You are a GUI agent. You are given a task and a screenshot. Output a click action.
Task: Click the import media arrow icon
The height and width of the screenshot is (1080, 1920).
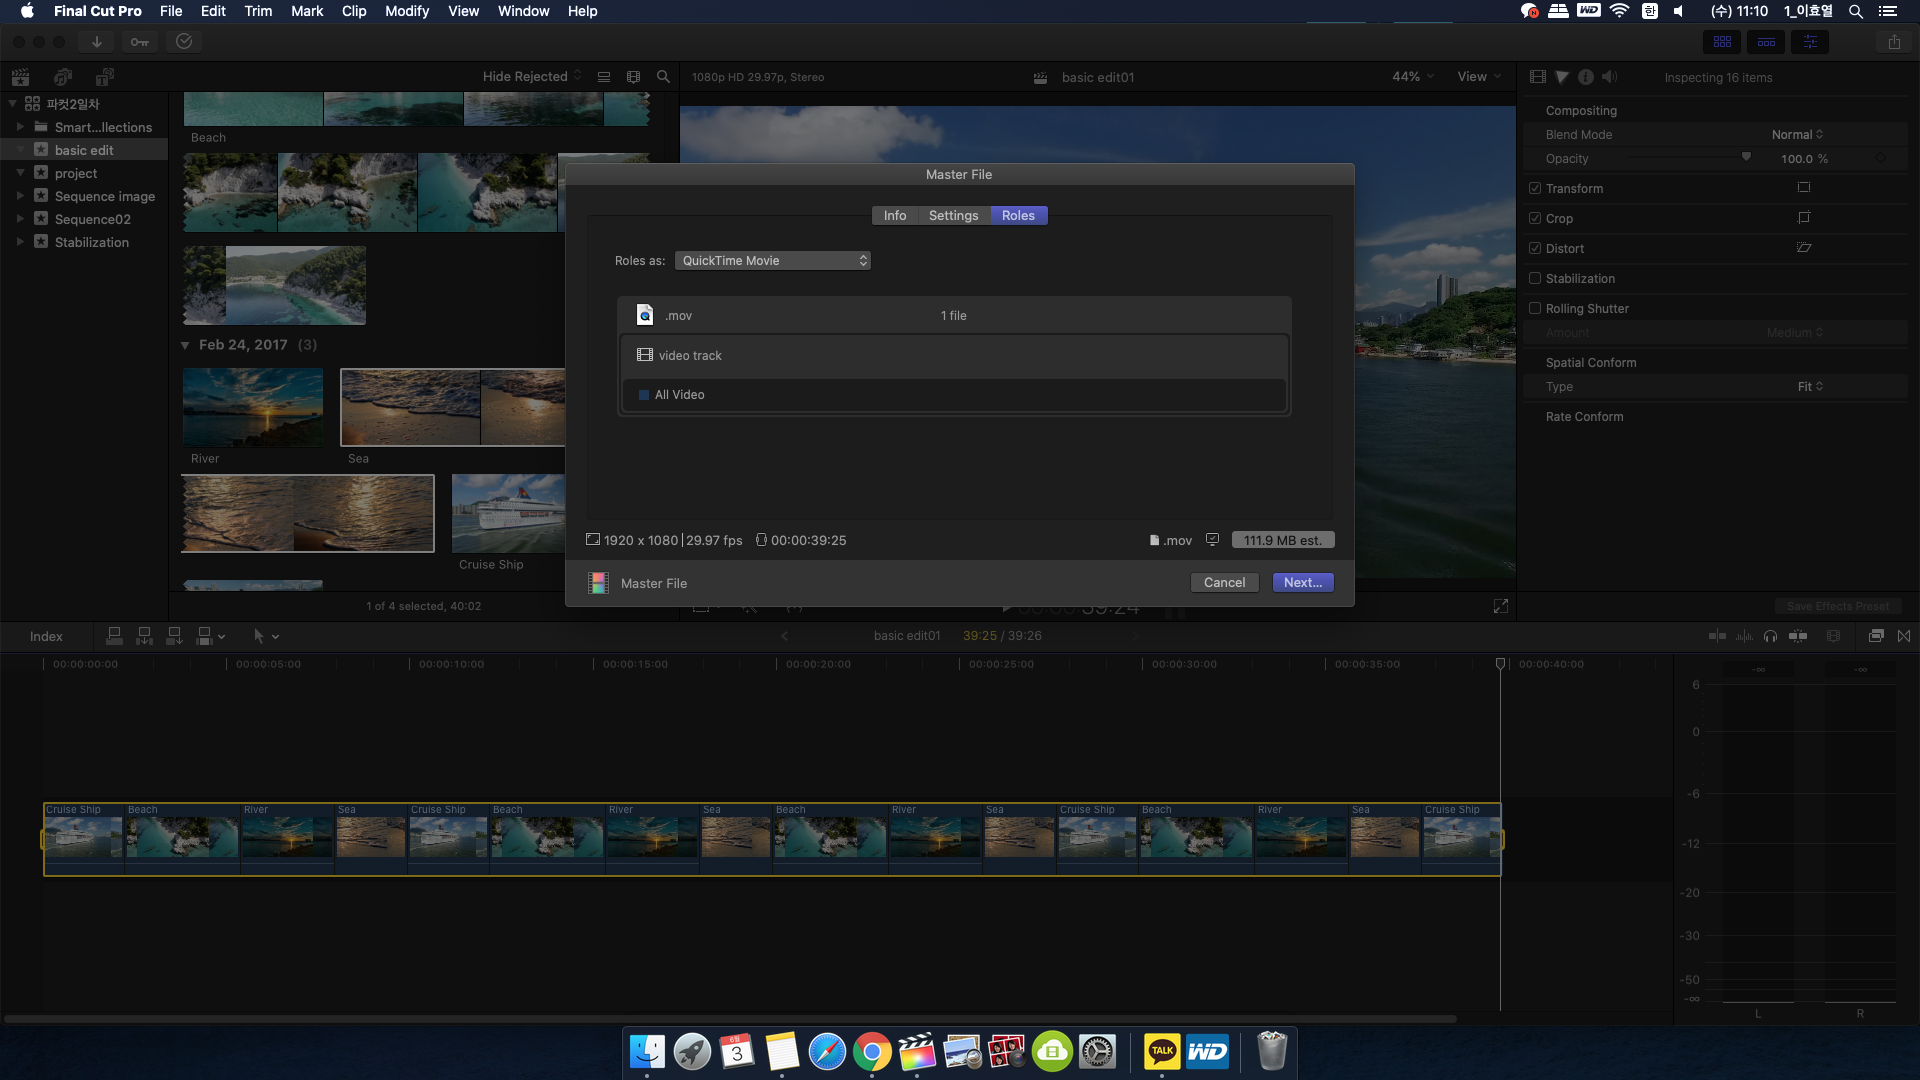97,42
